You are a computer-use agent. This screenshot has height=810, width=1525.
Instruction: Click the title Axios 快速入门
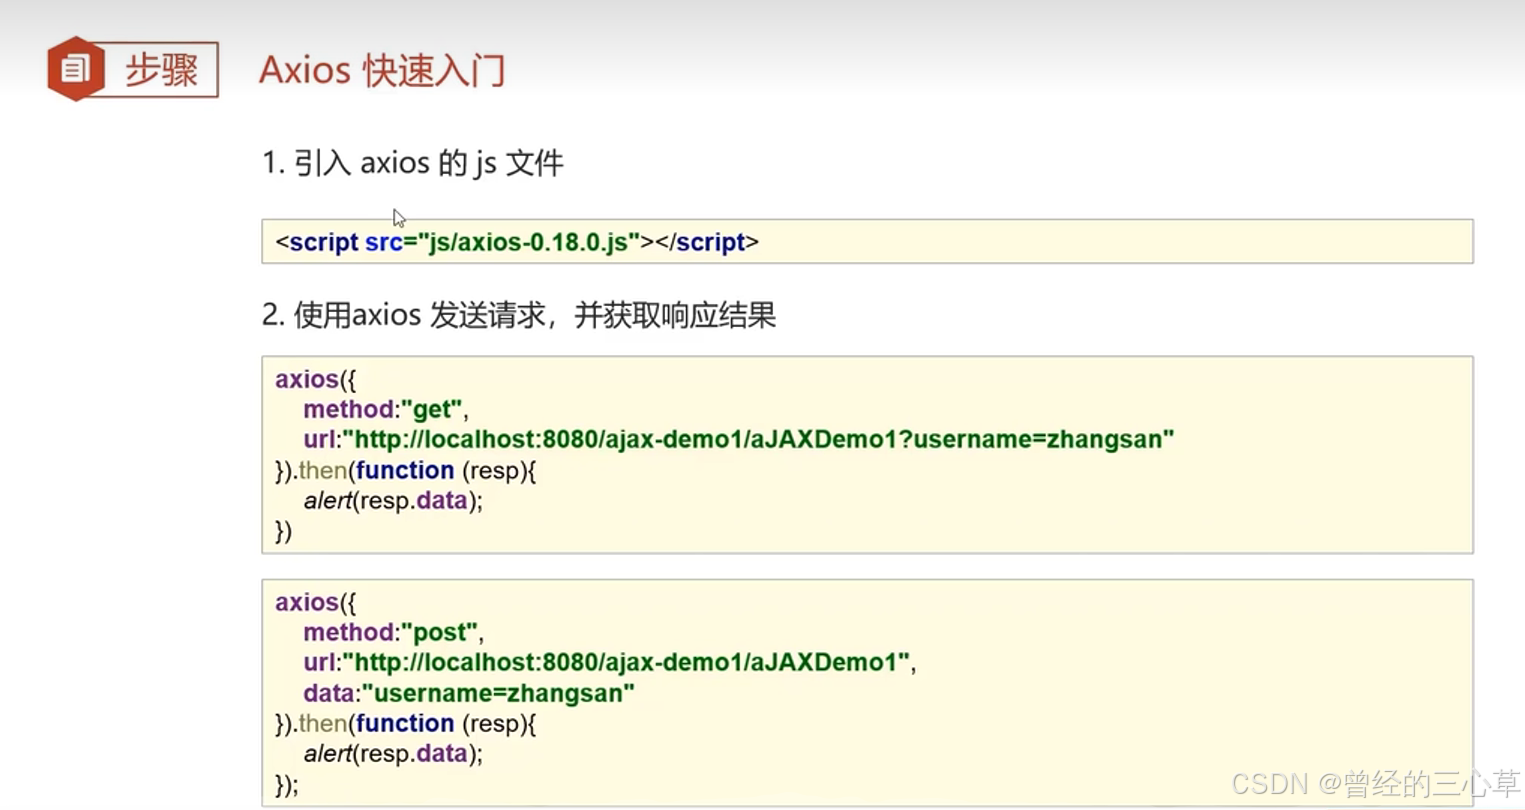382,71
